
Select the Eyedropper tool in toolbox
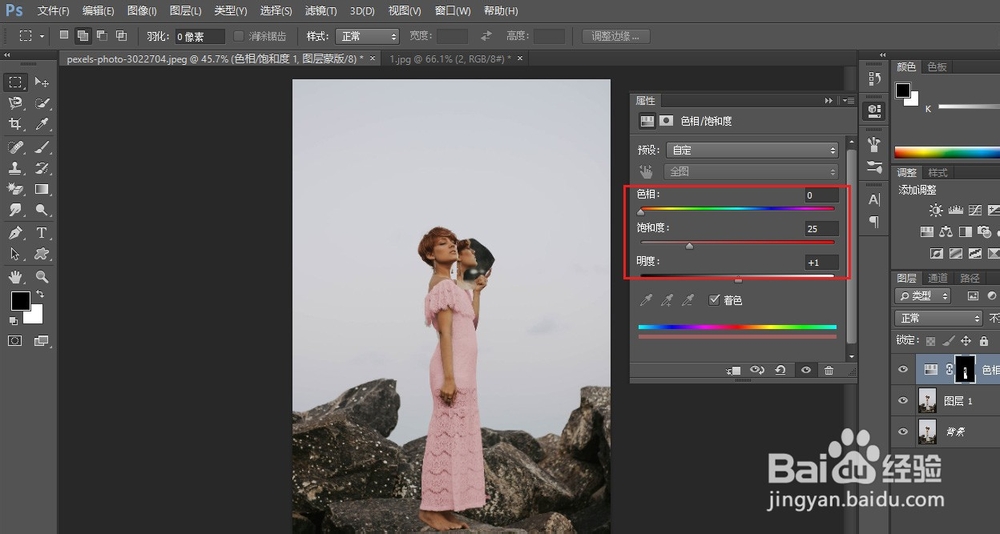pyautogui.click(x=41, y=124)
